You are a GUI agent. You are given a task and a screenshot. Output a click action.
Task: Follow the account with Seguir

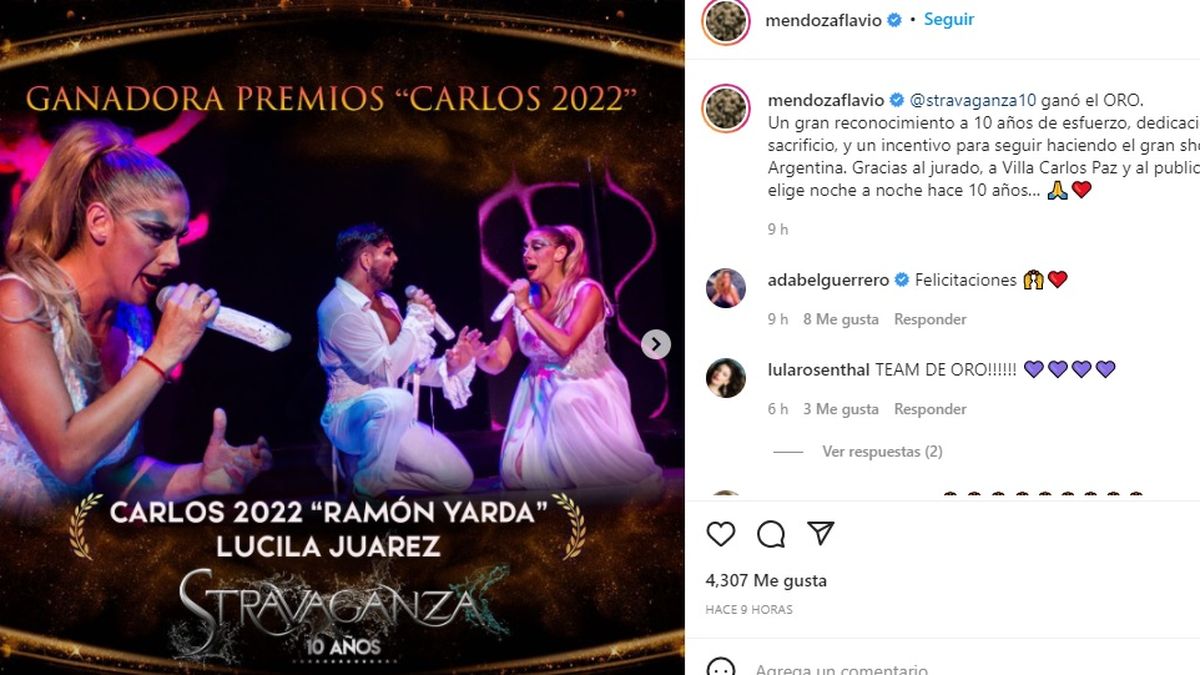click(x=948, y=19)
